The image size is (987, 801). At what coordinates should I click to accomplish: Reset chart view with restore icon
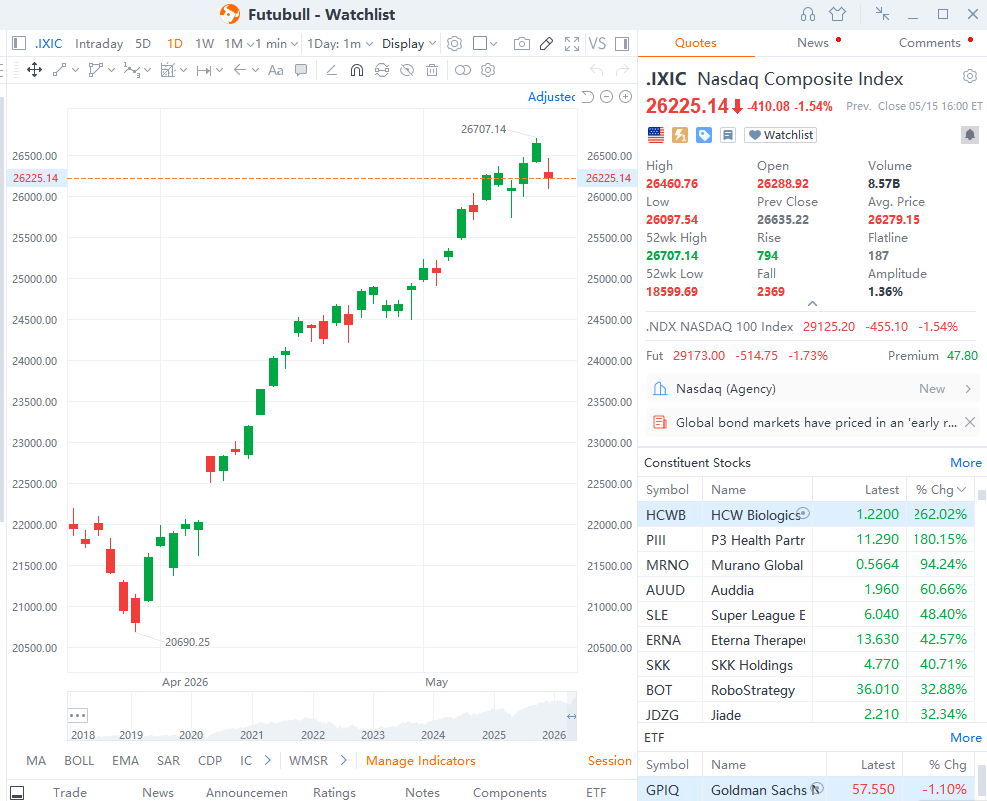coord(587,97)
